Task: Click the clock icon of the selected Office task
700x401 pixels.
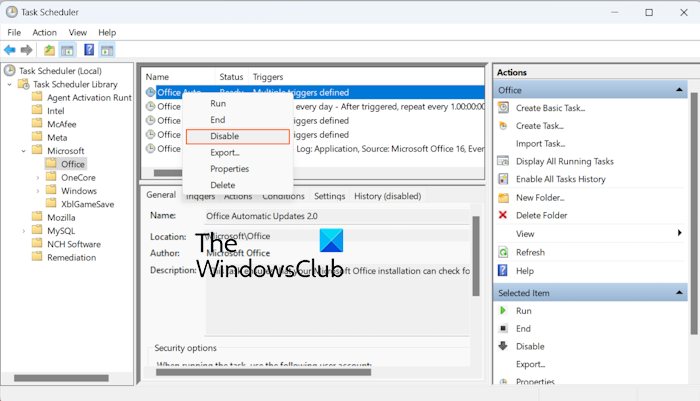Action: coord(151,92)
